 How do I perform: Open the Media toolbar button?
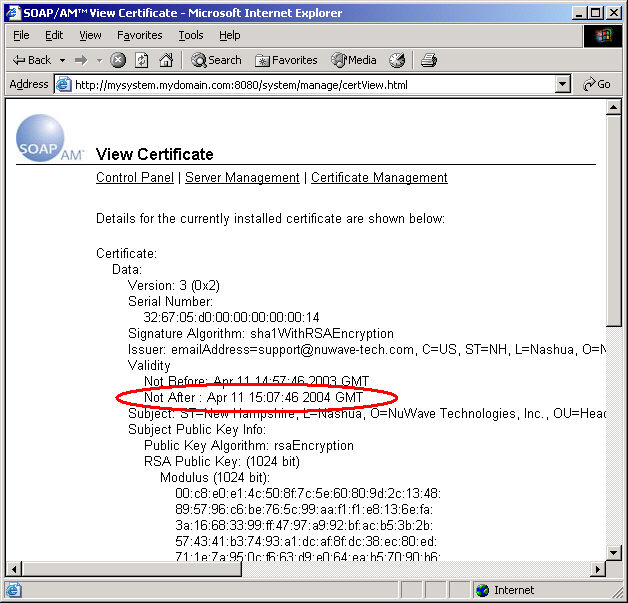click(354, 60)
